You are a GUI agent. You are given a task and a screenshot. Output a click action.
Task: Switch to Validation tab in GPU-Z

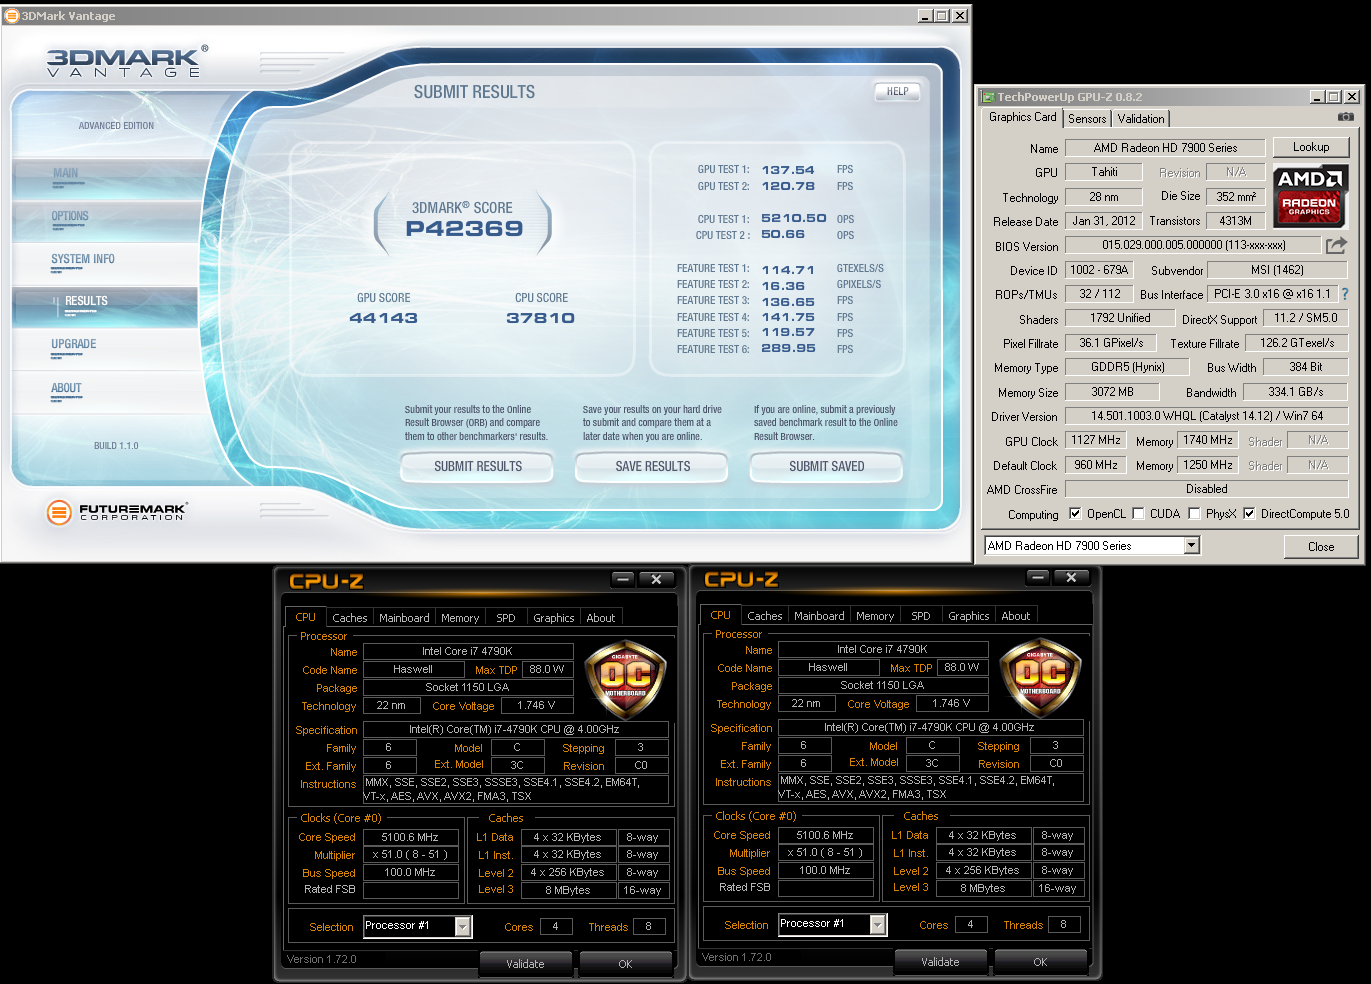coord(1141,119)
